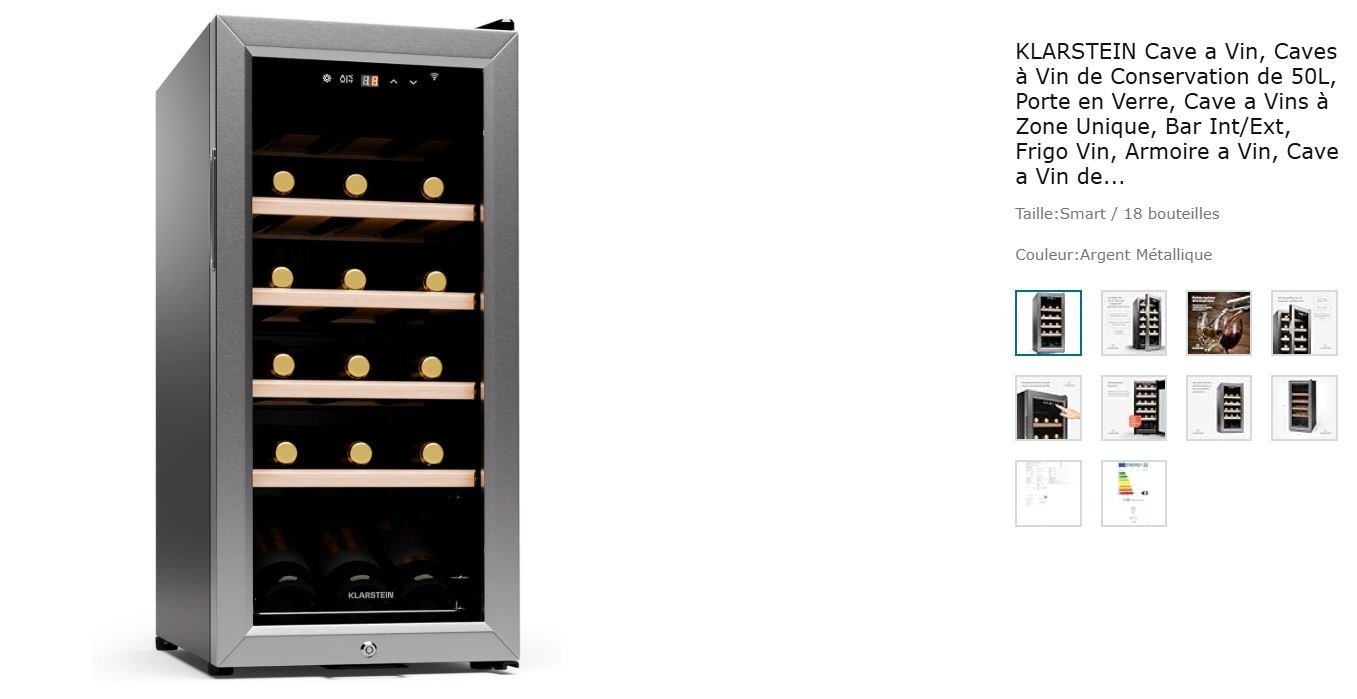Open the product data sheet thumbnail
Viewport: 1357px width, 699px height.
pyautogui.click(x=1048, y=493)
